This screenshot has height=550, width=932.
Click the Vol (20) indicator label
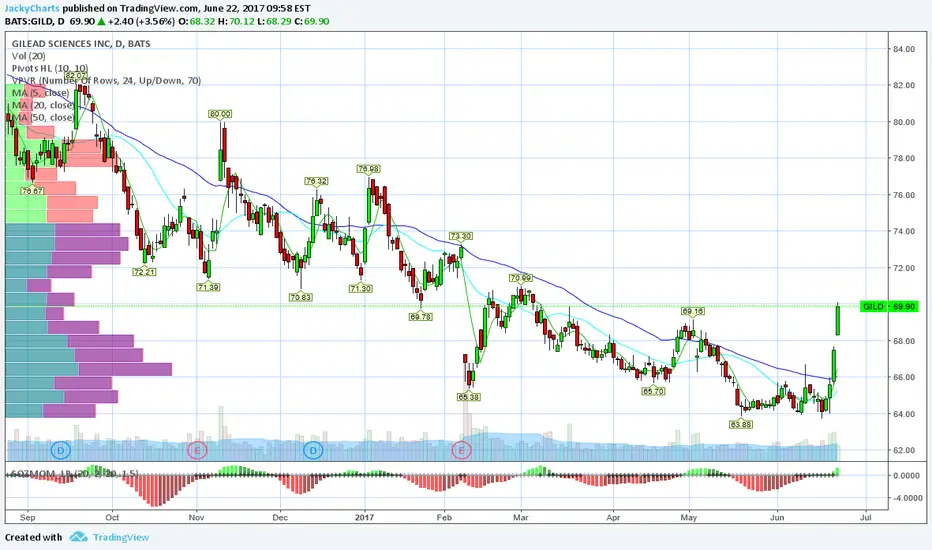[29, 56]
